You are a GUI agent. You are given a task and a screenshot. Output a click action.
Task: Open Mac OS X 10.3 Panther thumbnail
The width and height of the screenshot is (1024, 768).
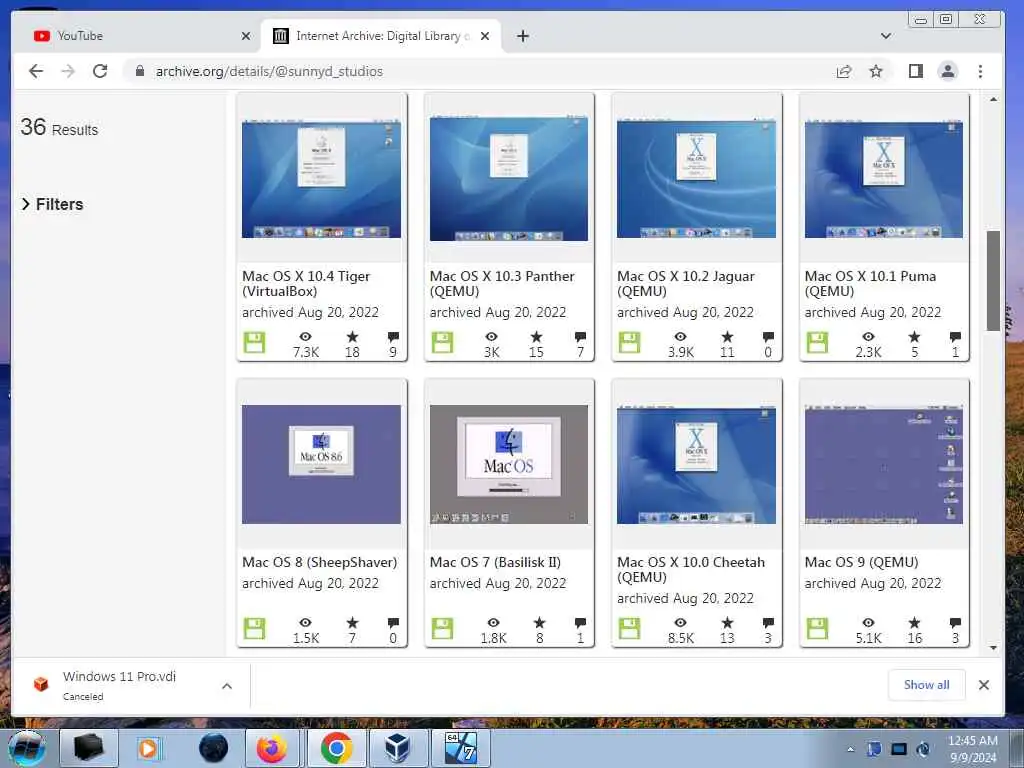coord(509,178)
